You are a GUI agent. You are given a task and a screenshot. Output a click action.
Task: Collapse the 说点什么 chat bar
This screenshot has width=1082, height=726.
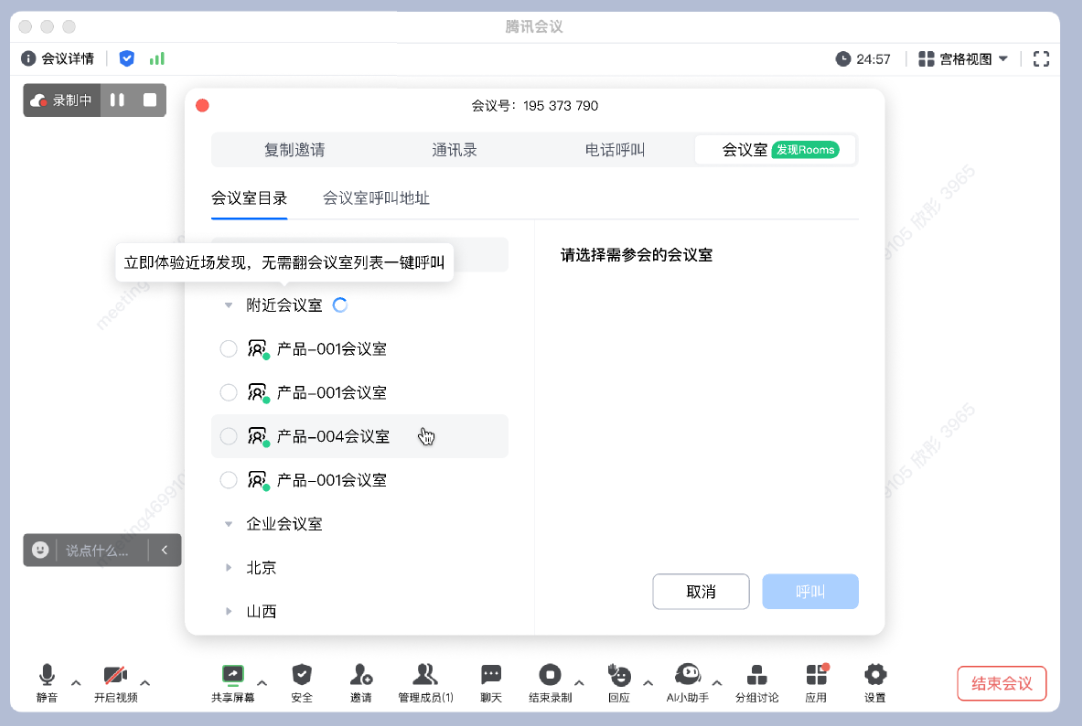click(x=164, y=550)
